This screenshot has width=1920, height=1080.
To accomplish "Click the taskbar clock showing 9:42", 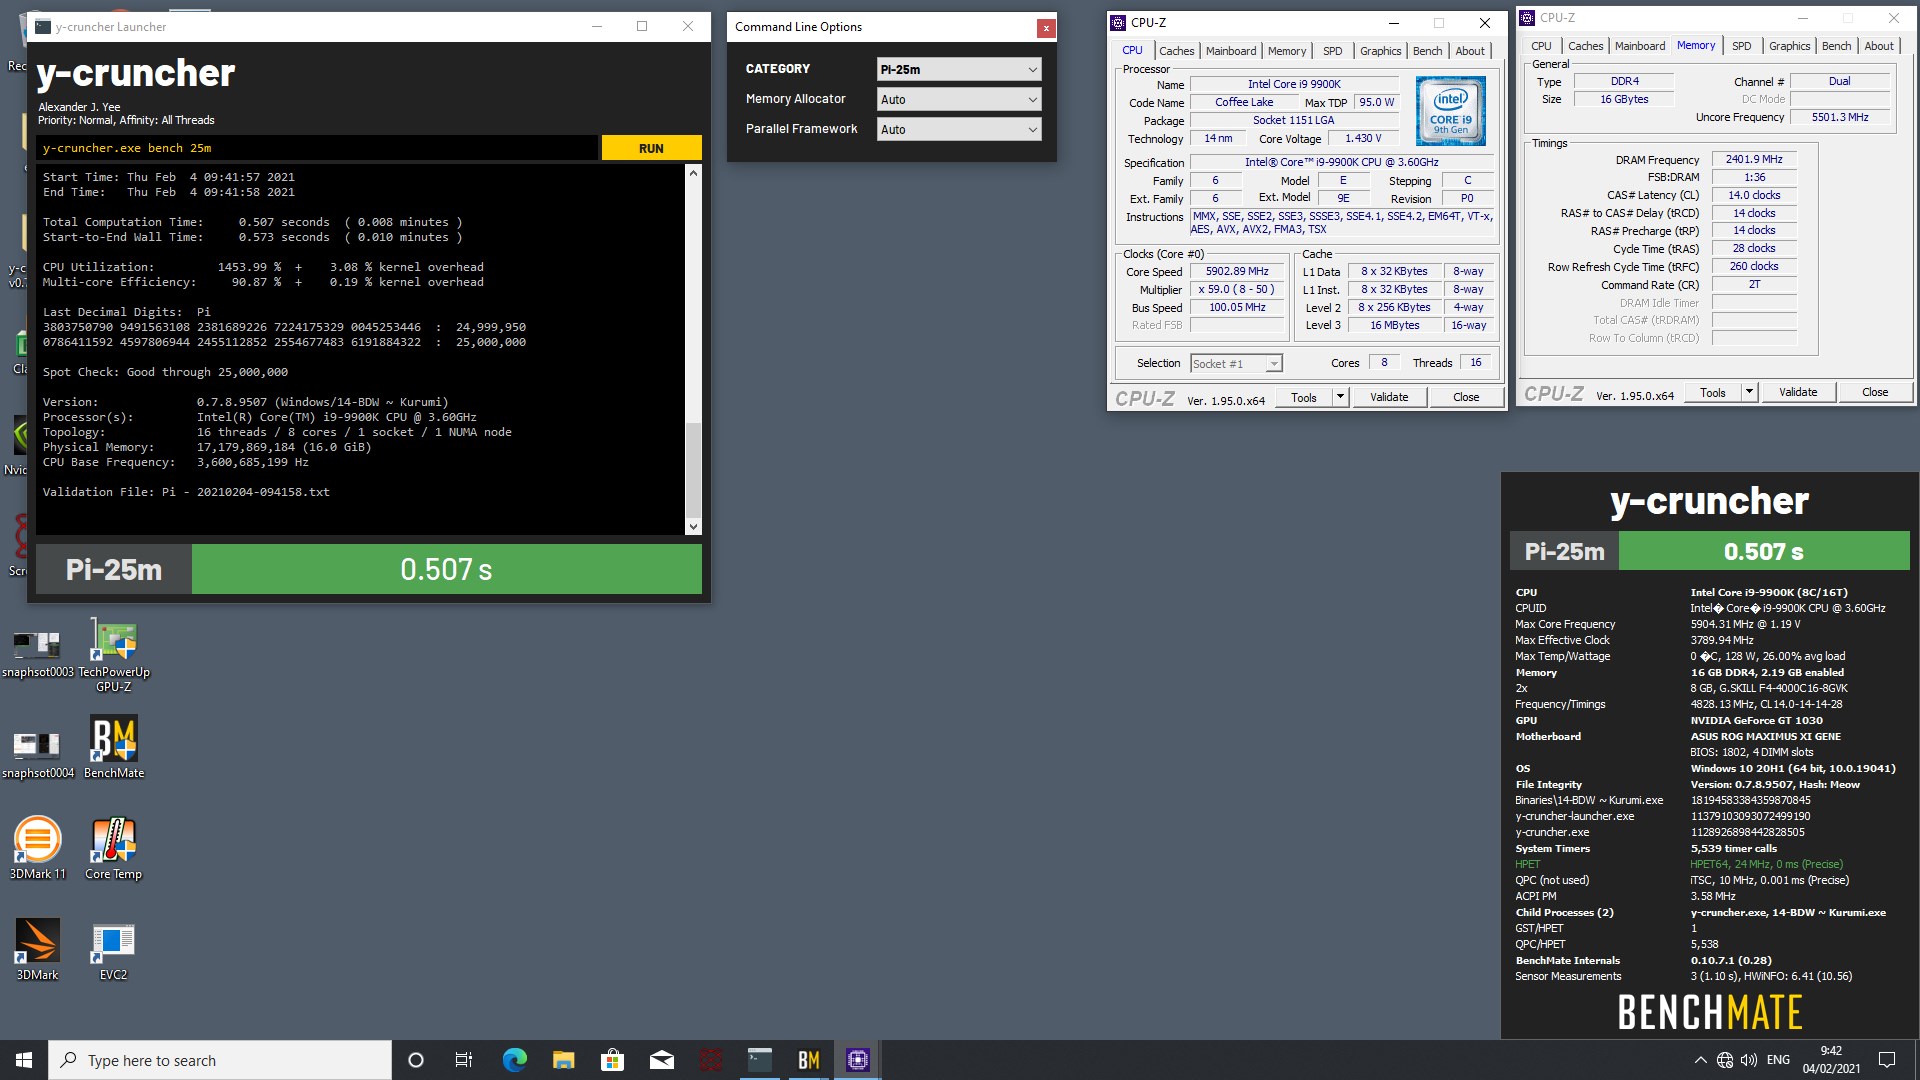I will pyautogui.click(x=1831, y=1060).
